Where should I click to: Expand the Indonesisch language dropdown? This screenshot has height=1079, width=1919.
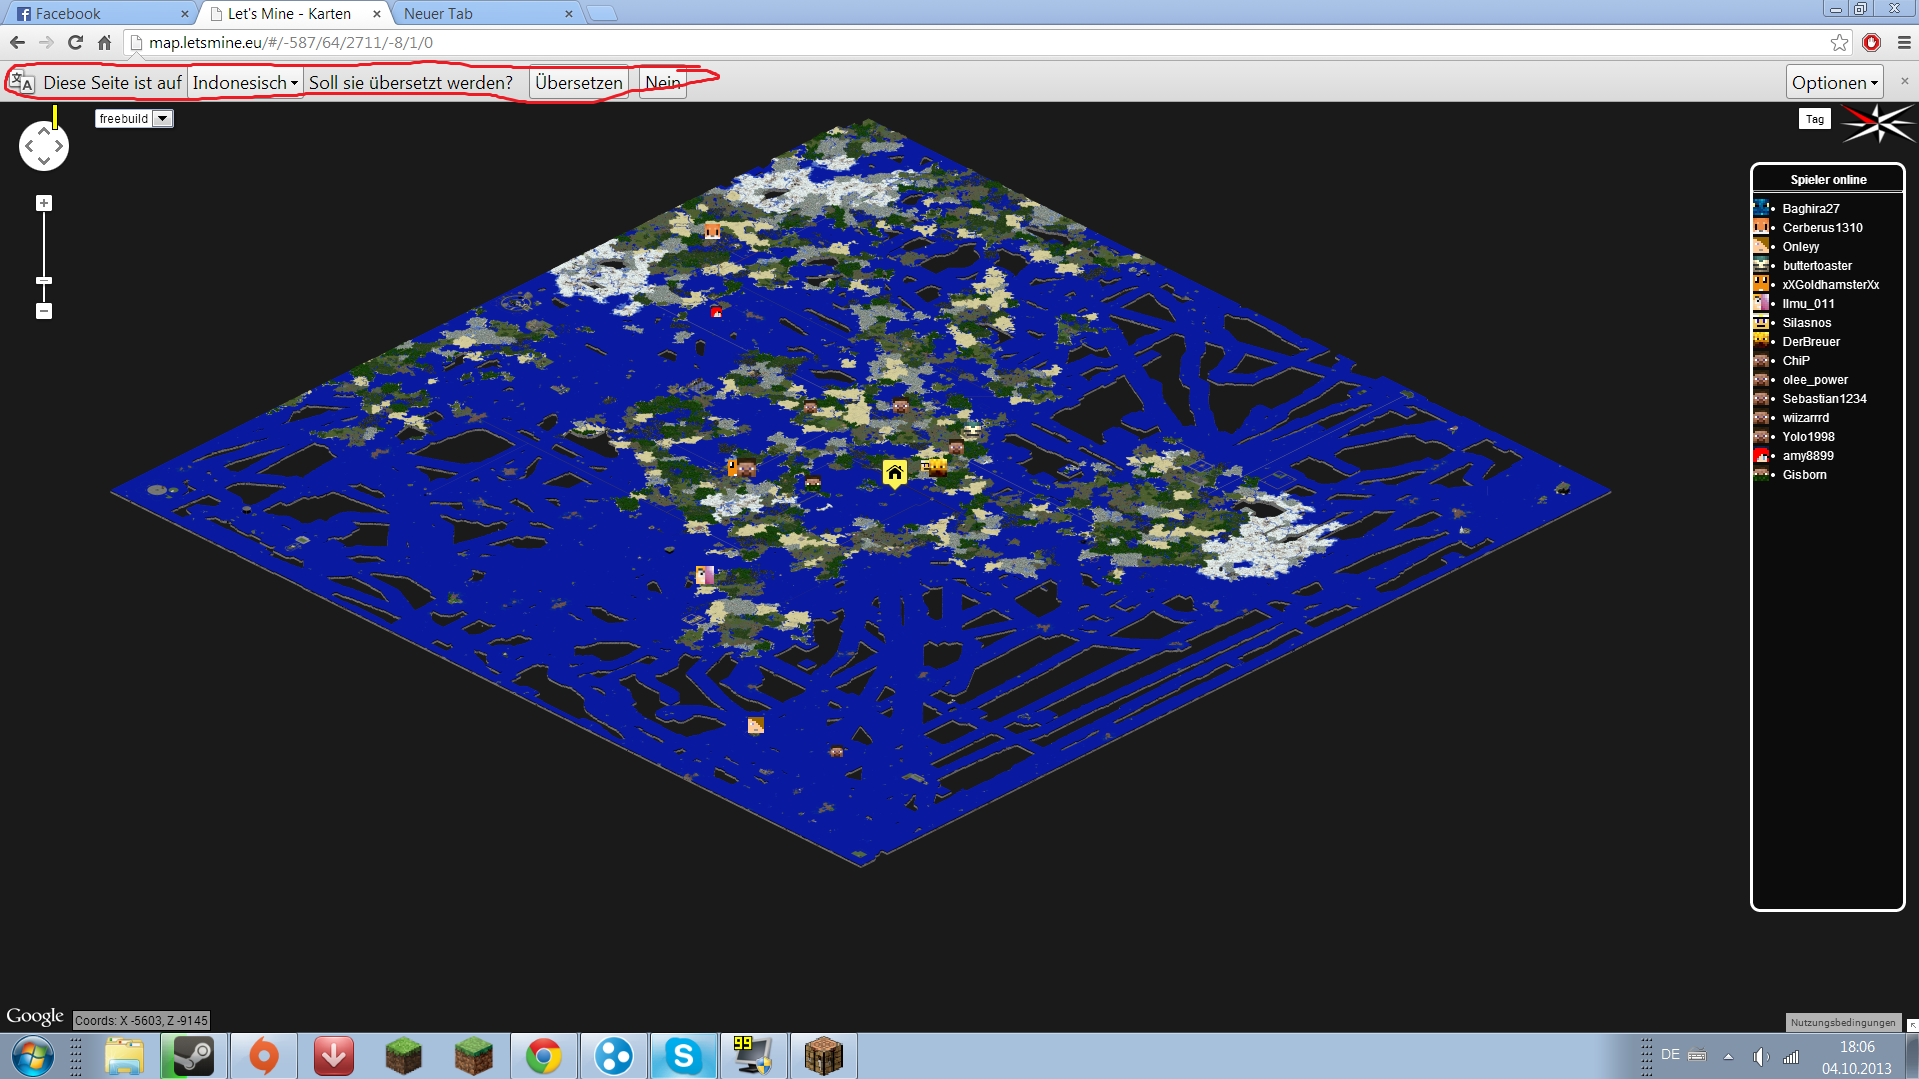tap(245, 82)
